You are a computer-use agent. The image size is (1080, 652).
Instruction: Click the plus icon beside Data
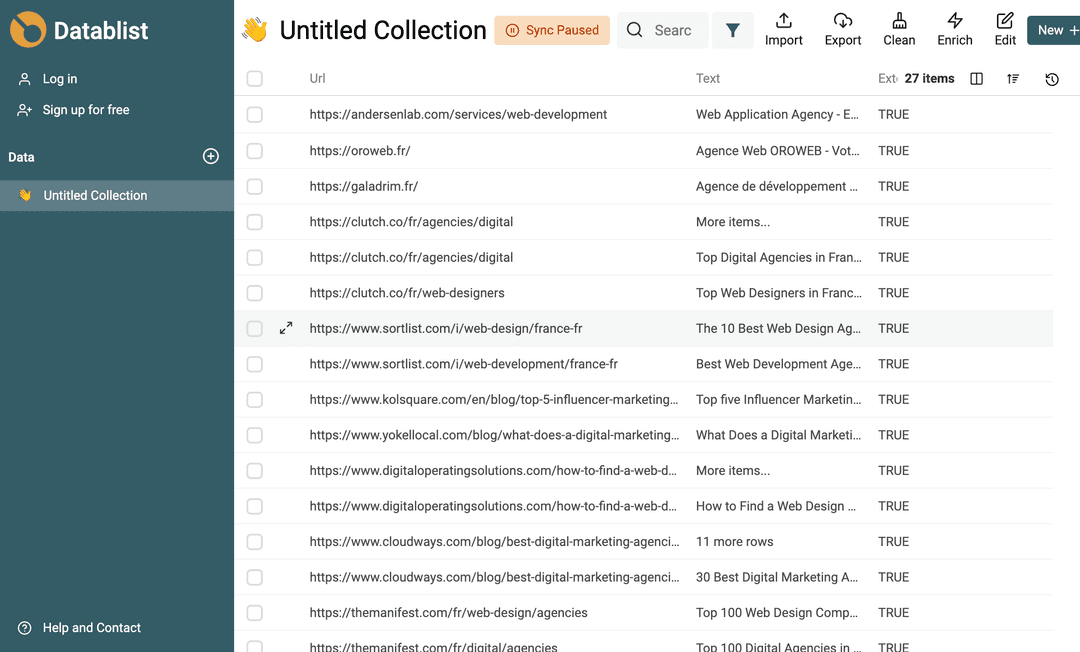point(211,156)
